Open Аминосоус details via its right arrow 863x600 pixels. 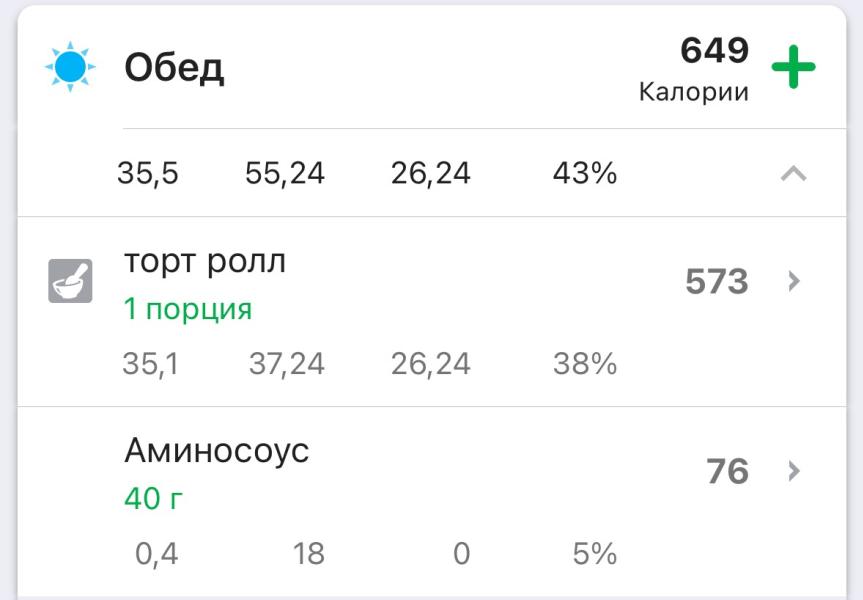(x=795, y=471)
